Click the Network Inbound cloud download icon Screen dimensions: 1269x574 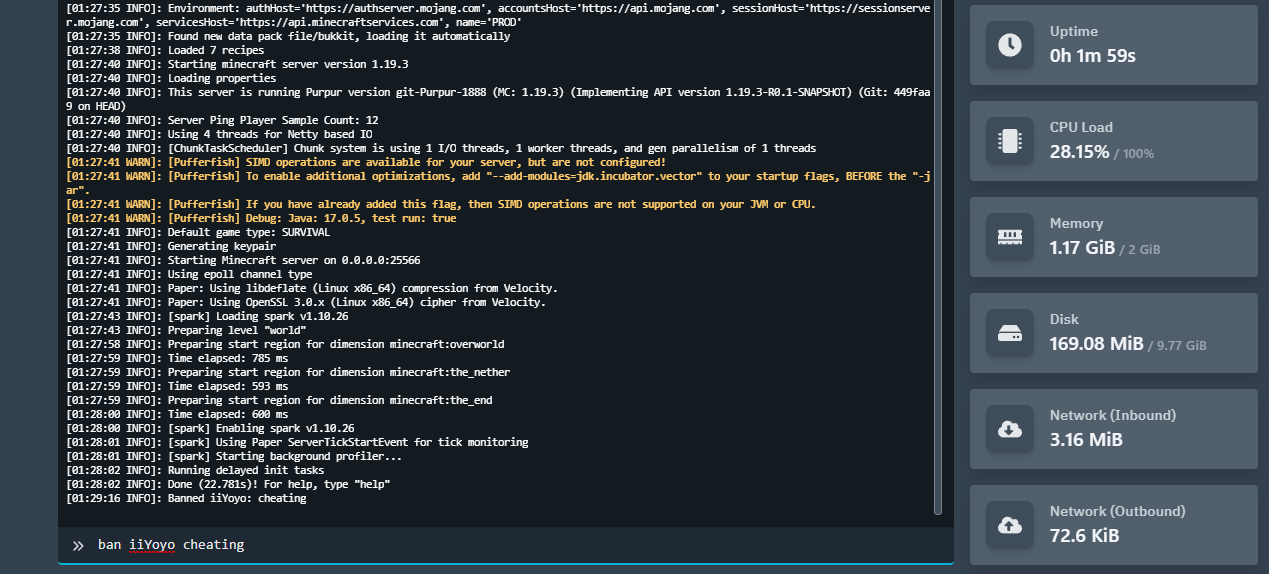pyautogui.click(x=1010, y=429)
